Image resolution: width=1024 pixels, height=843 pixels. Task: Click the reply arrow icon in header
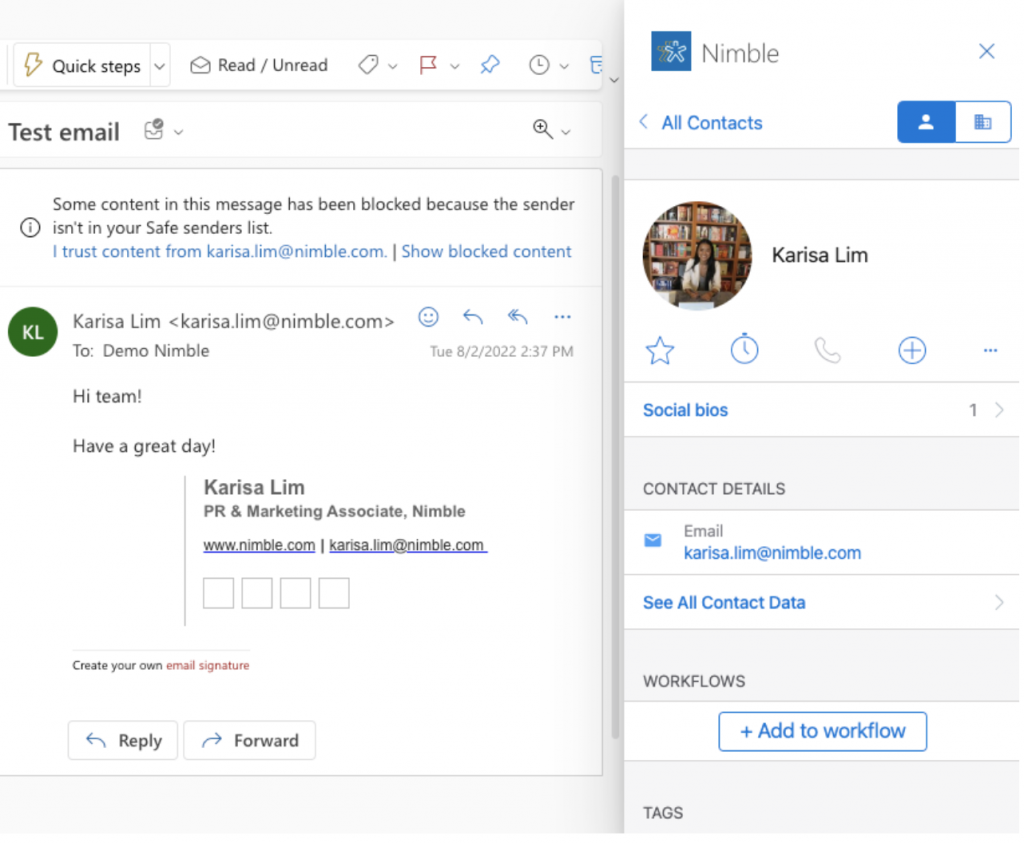pos(473,317)
